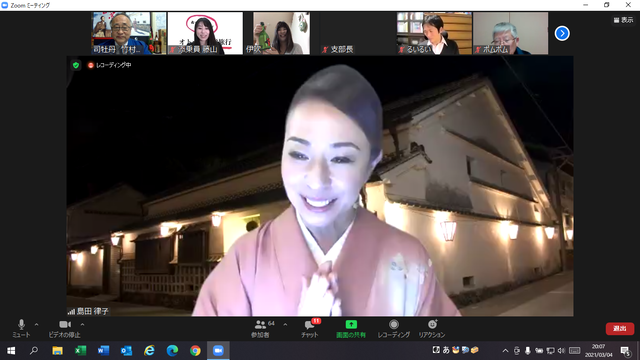Click the red leave meeting button

(x=620, y=329)
